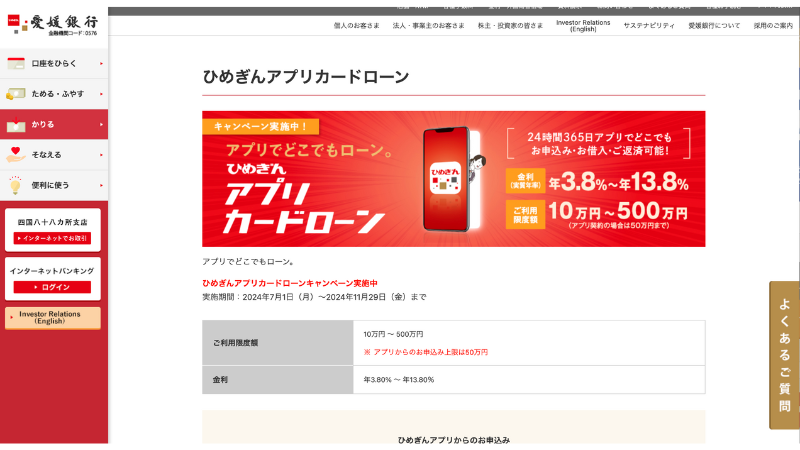The height and width of the screenshot is (450, 800).
Task: Open Investor Relations (English) top menu item
Action: tap(583, 26)
